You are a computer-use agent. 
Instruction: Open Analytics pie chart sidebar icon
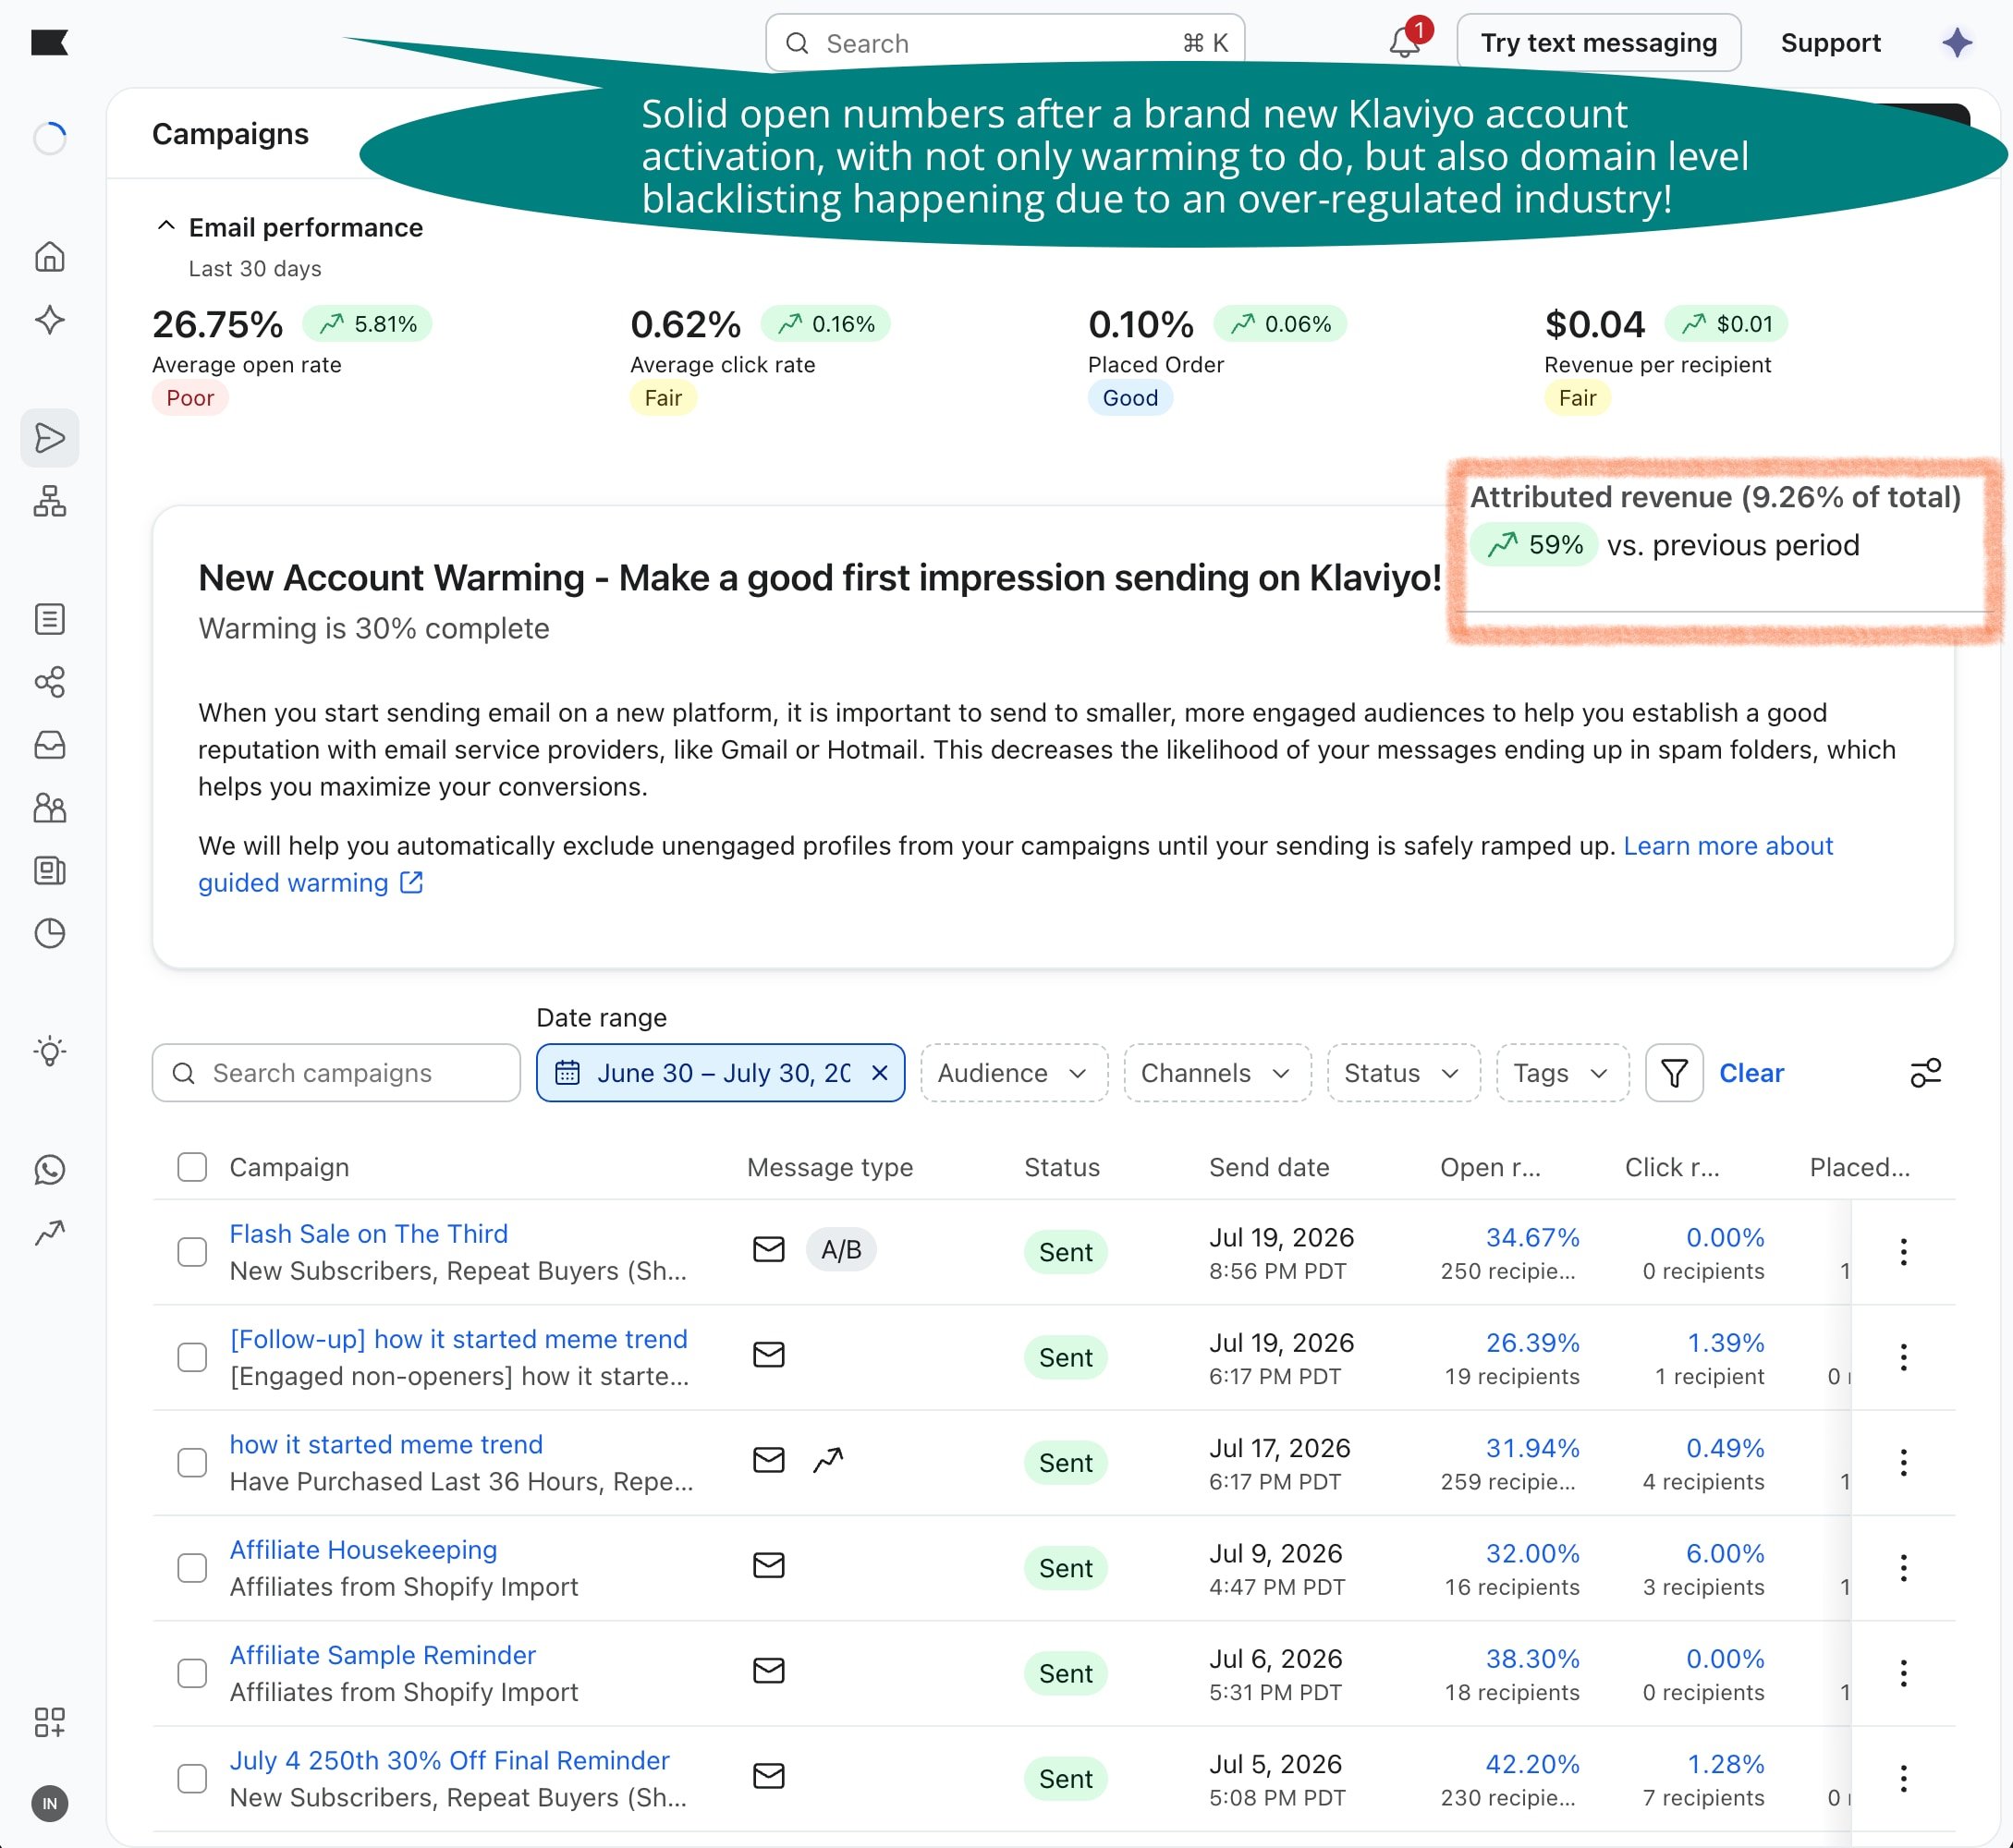(x=49, y=933)
